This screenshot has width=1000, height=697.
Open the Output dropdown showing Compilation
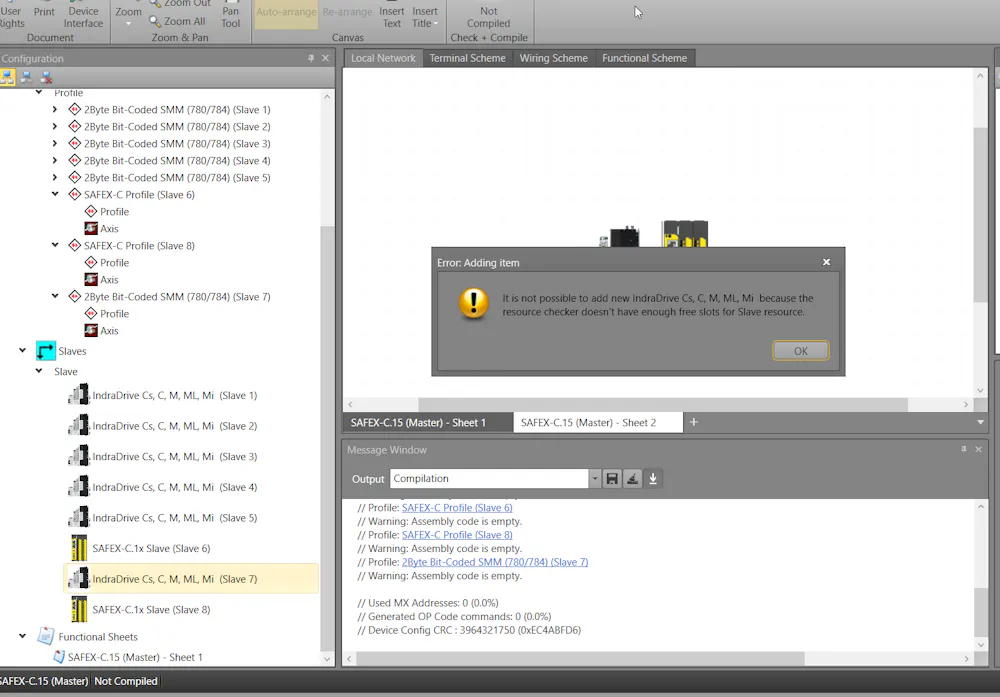tap(594, 479)
